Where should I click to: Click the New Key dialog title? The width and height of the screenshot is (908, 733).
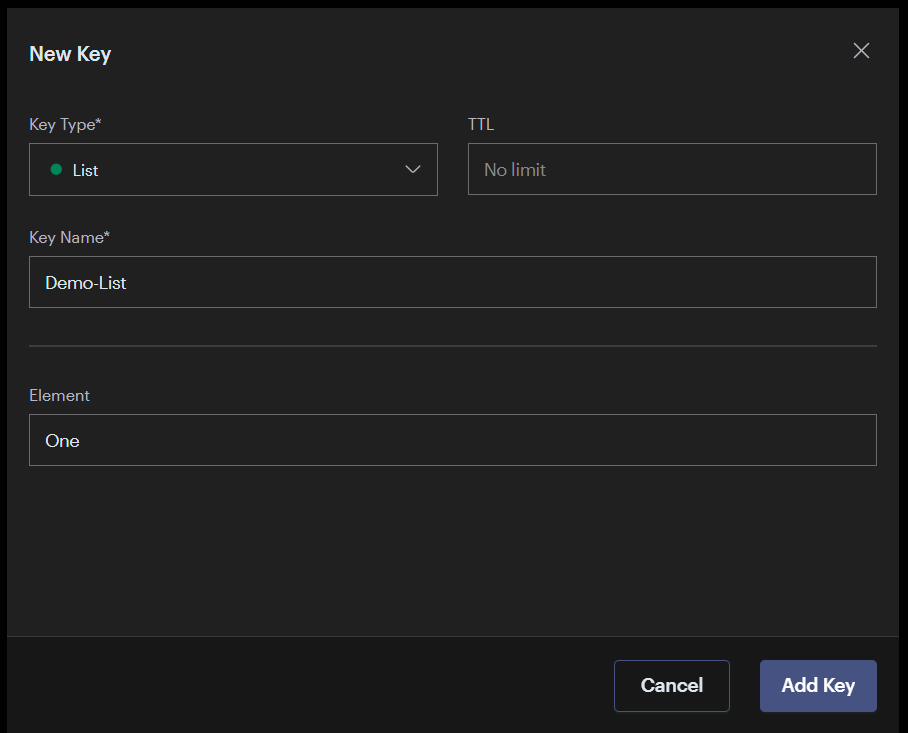tap(70, 53)
